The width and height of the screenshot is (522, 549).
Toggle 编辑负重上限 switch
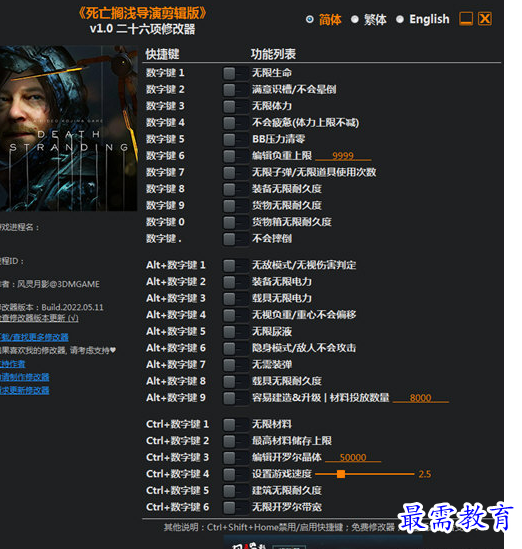pos(235,156)
